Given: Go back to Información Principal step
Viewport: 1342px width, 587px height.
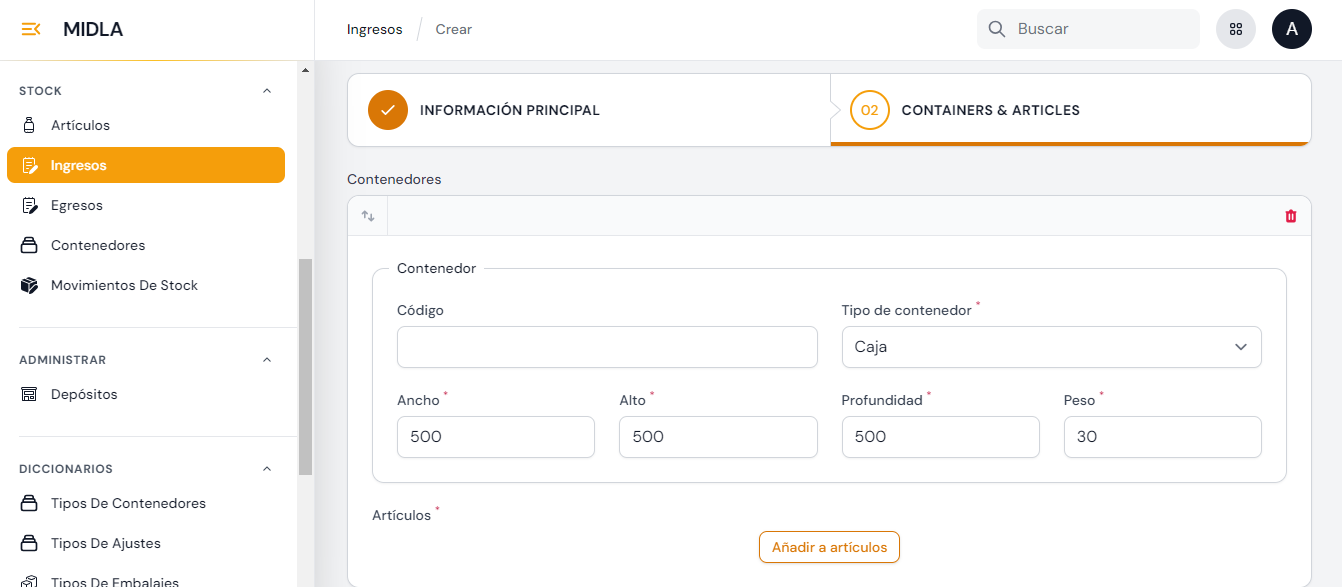Looking at the screenshot, I should pyautogui.click(x=509, y=110).
